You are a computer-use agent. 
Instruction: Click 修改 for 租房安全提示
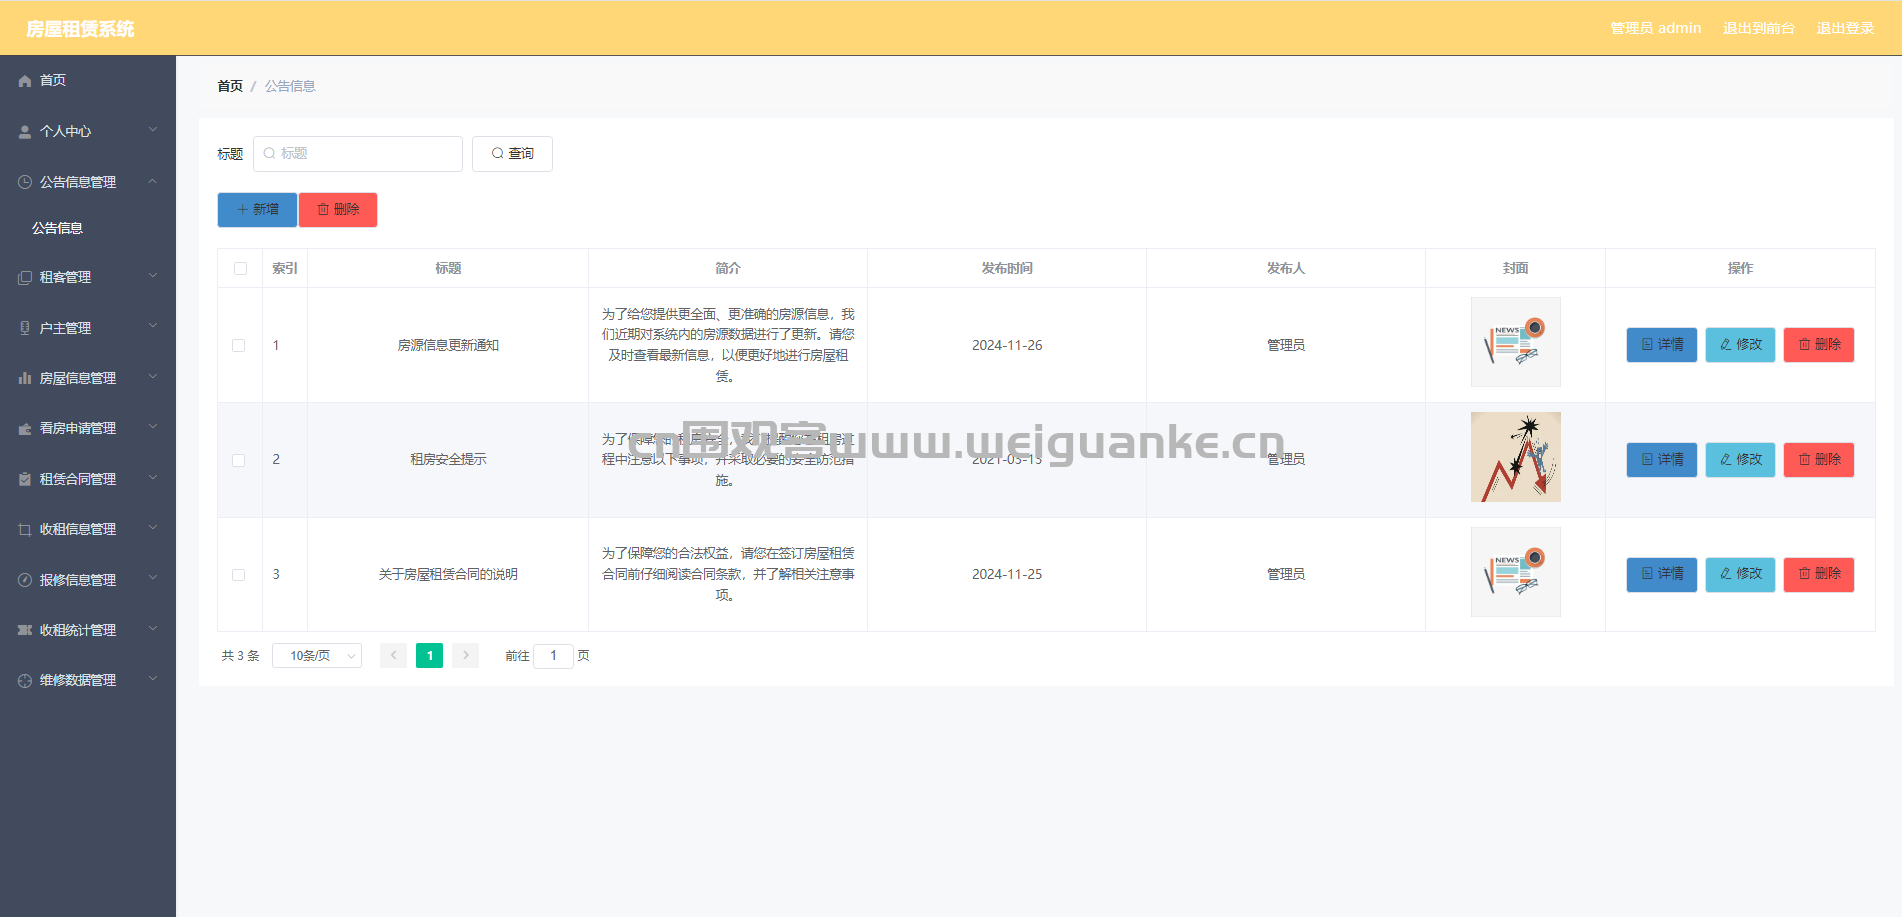click(x=1740, y=460)
